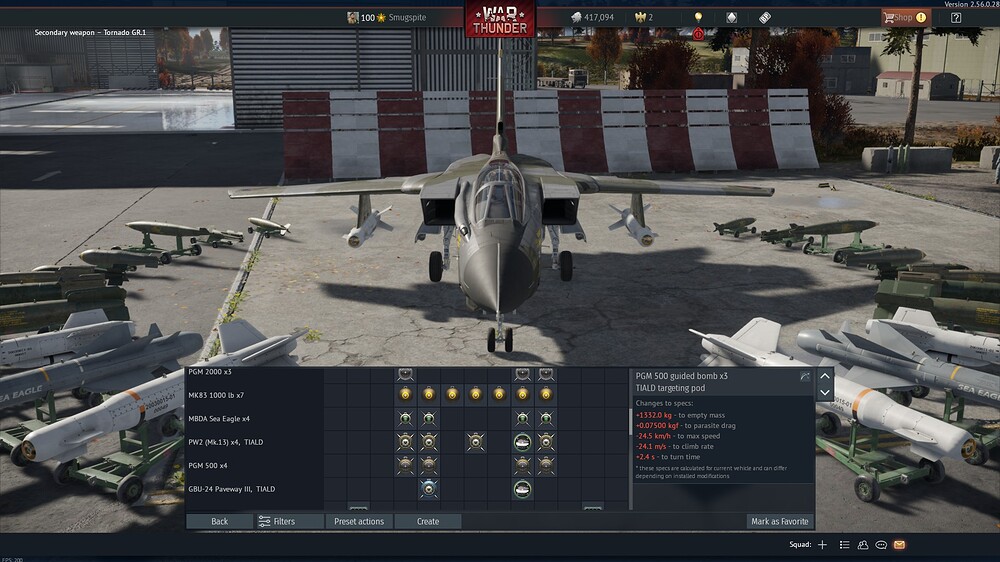Click the last MK83 yellow bomb icon
The width and height of the screenshot is (1000, 562).
click(546, 395)
